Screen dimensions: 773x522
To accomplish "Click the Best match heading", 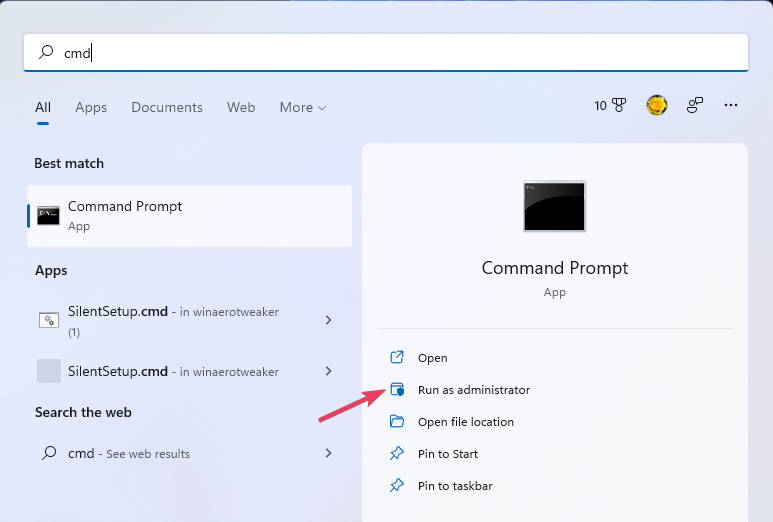I will pos(69,163).
